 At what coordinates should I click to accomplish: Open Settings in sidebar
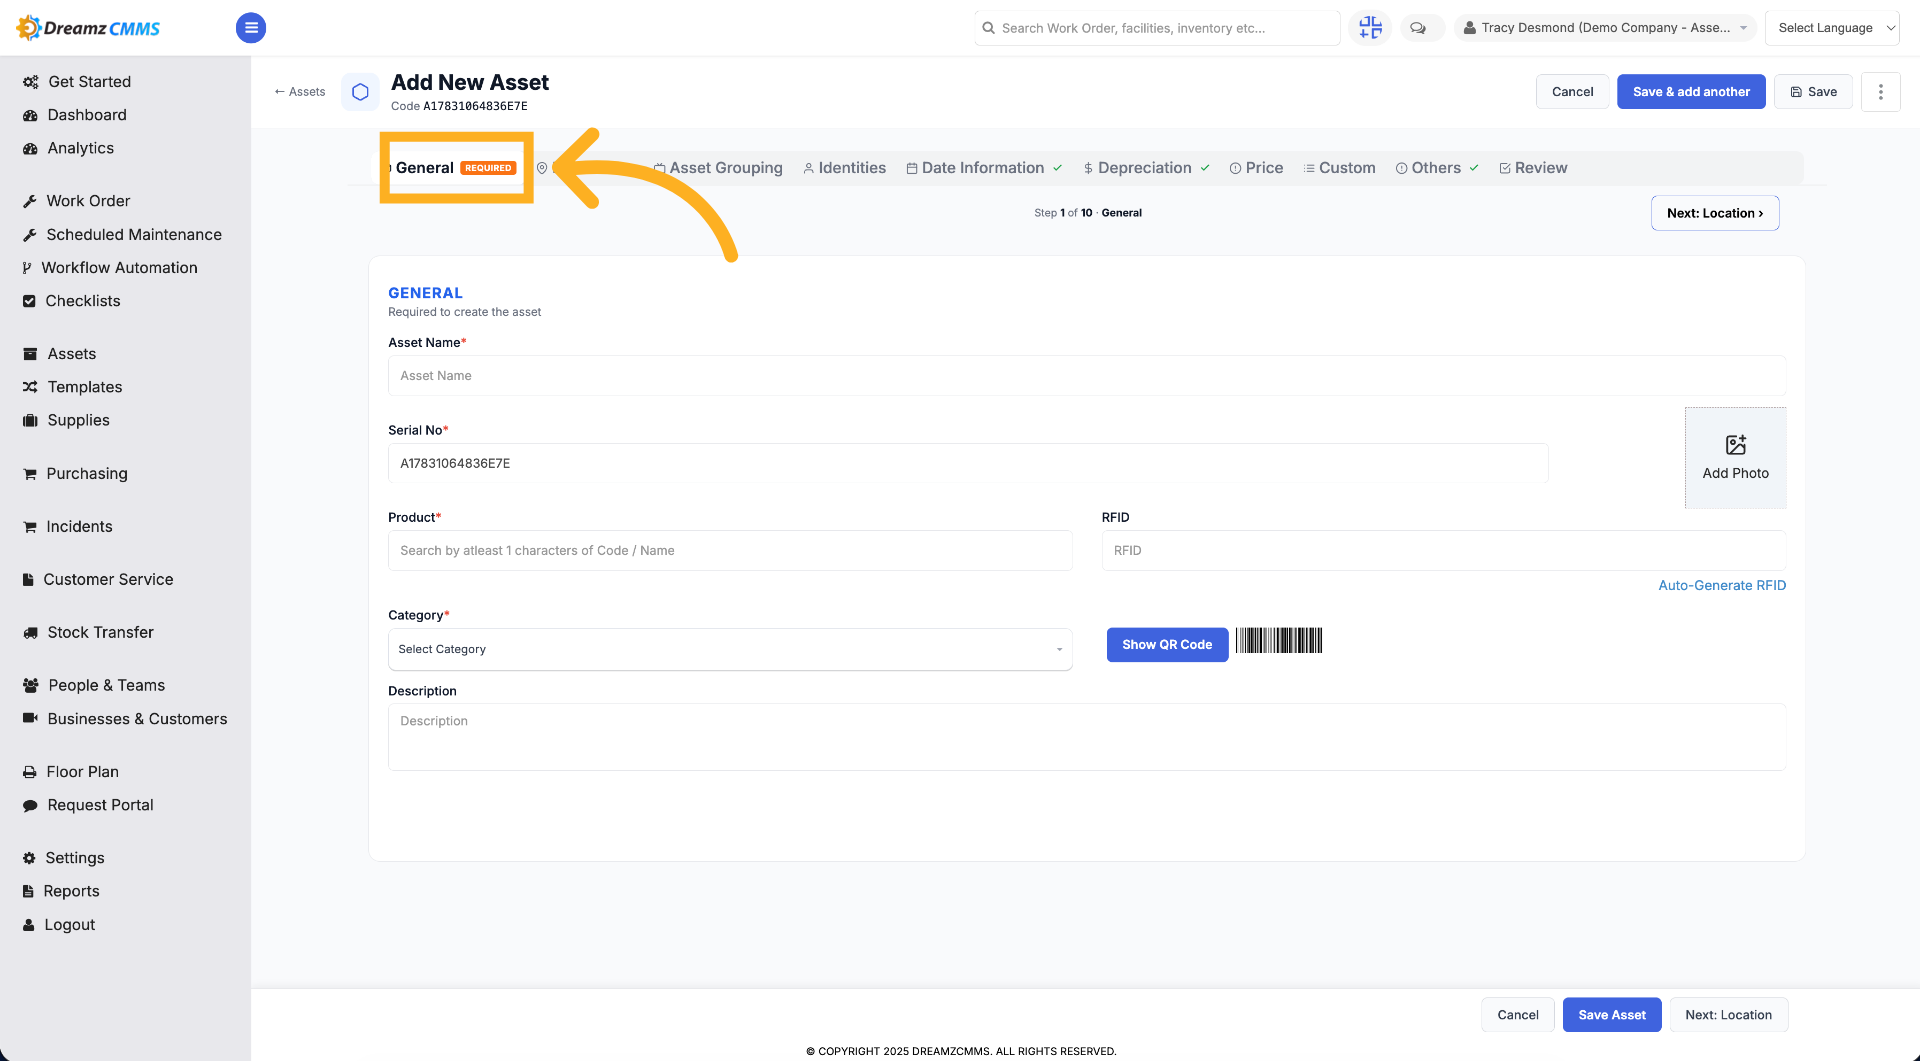click(74, 858)
